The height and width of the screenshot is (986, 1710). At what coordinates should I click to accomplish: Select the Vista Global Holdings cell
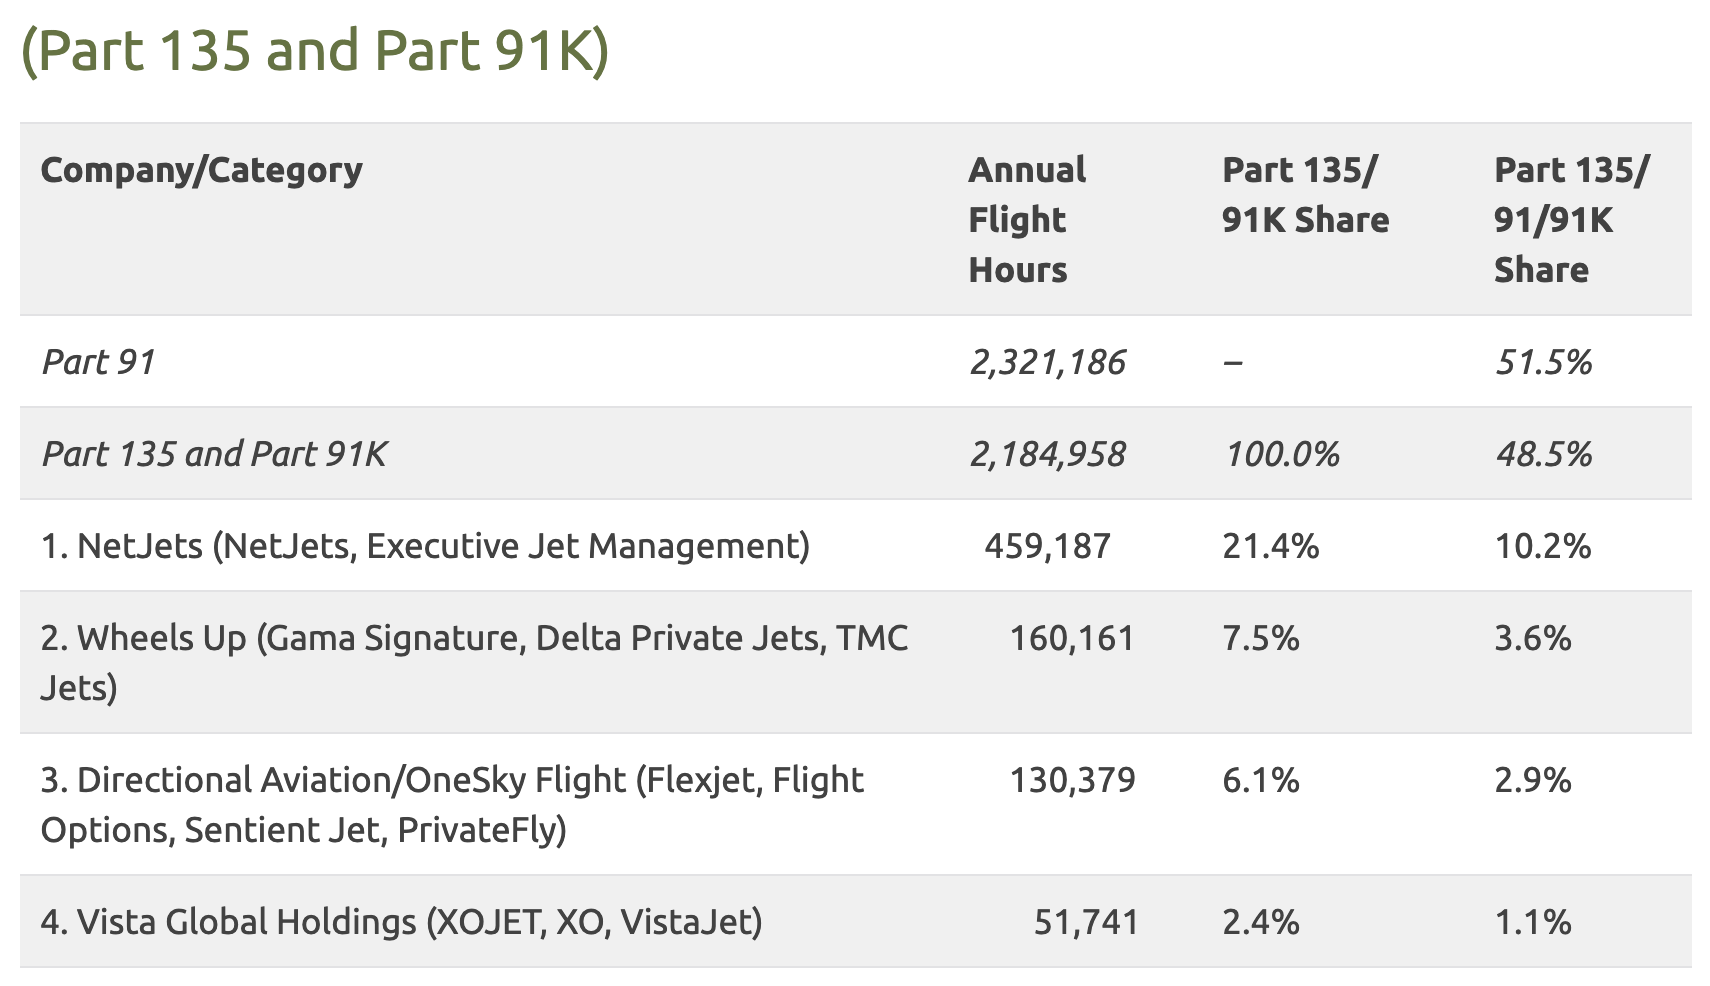tap(401, 922)
